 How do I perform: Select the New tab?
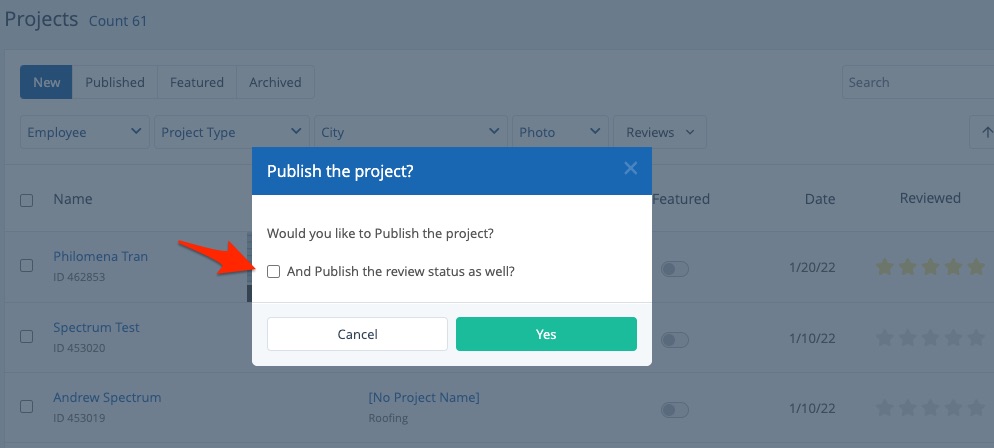click(47, 82)
